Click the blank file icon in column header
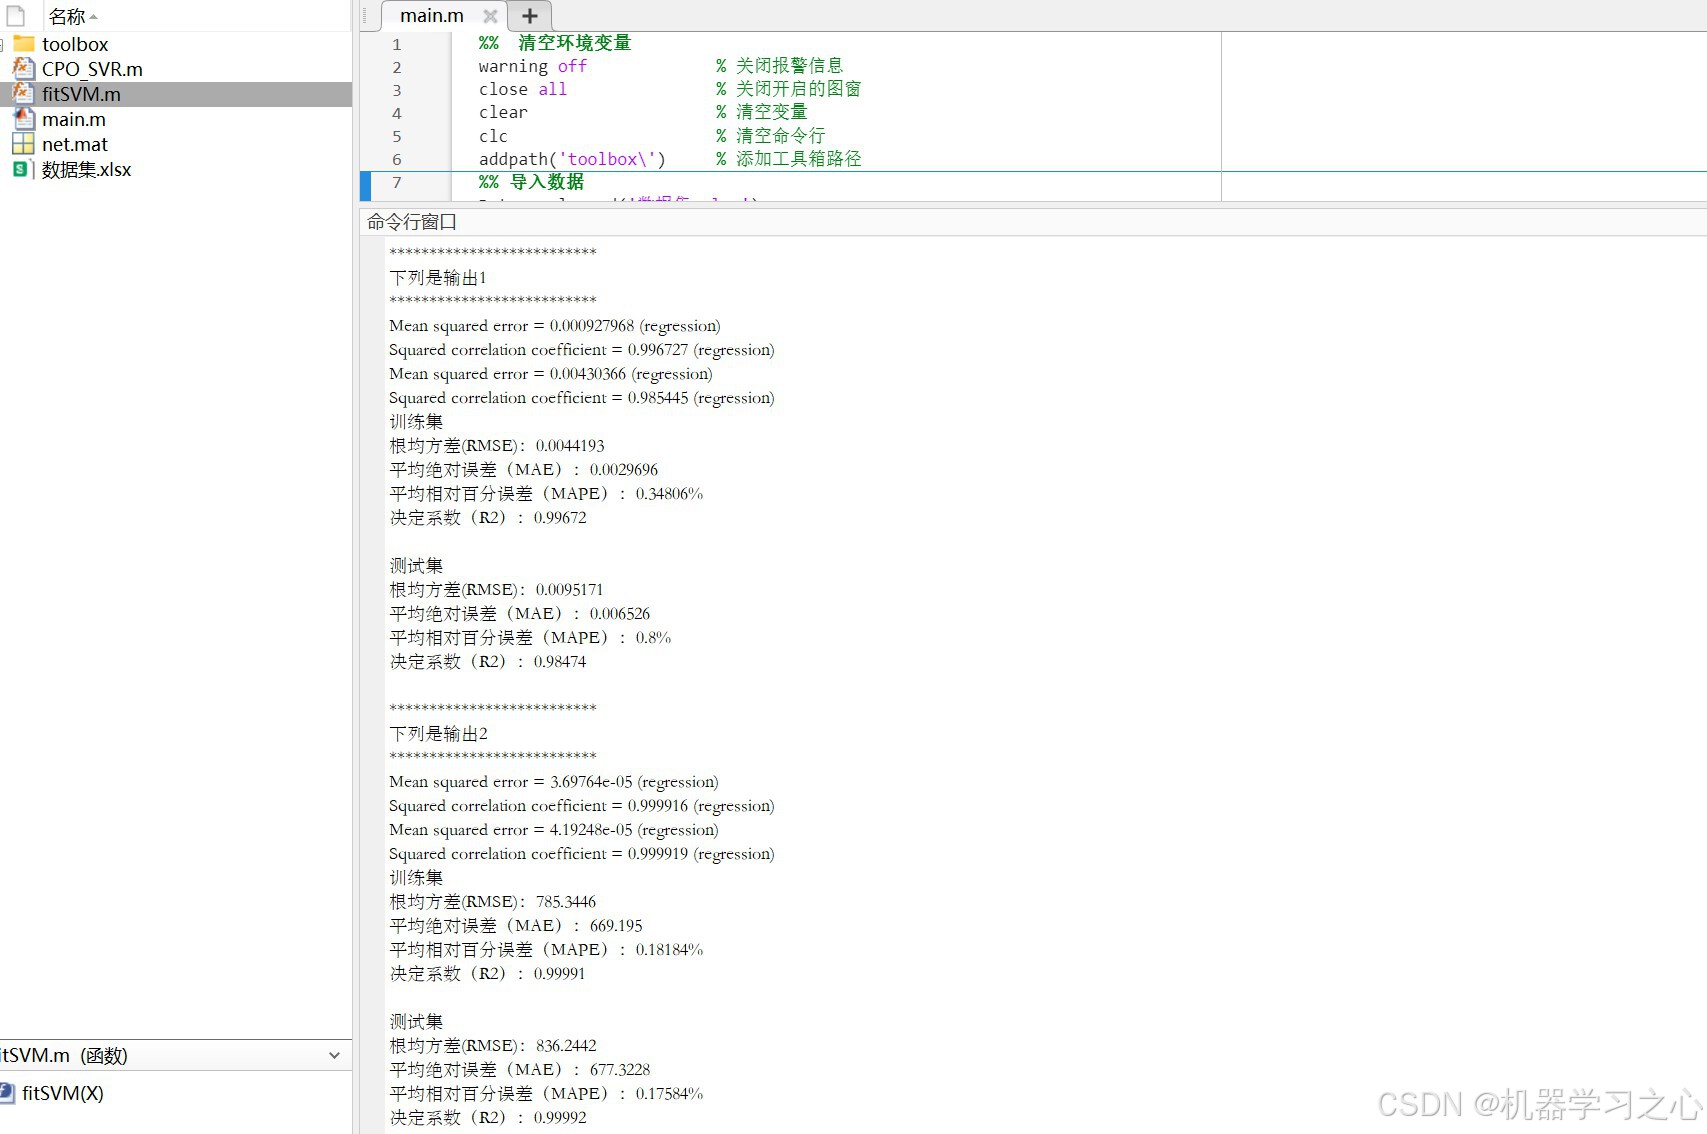 tap(16, 16)
